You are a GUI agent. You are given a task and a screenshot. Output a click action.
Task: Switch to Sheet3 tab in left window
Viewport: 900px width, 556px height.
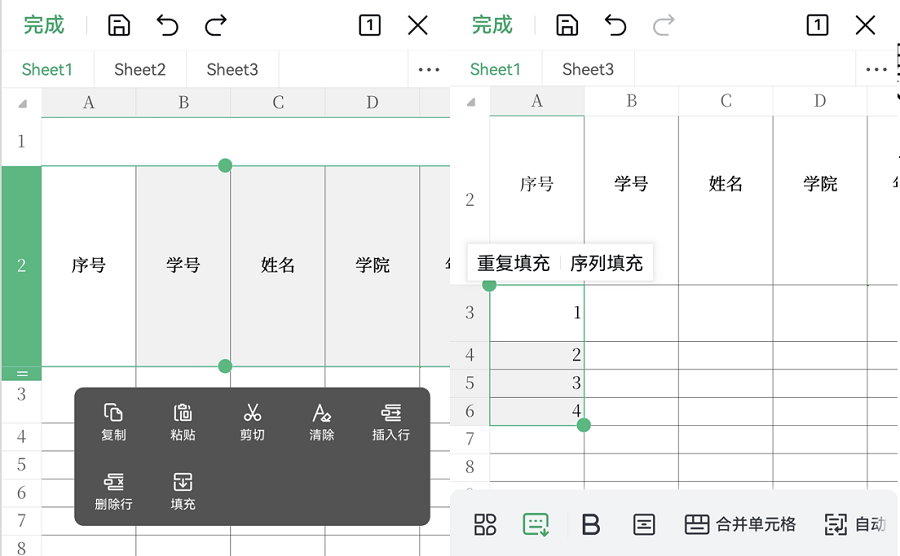pos(232,69)
